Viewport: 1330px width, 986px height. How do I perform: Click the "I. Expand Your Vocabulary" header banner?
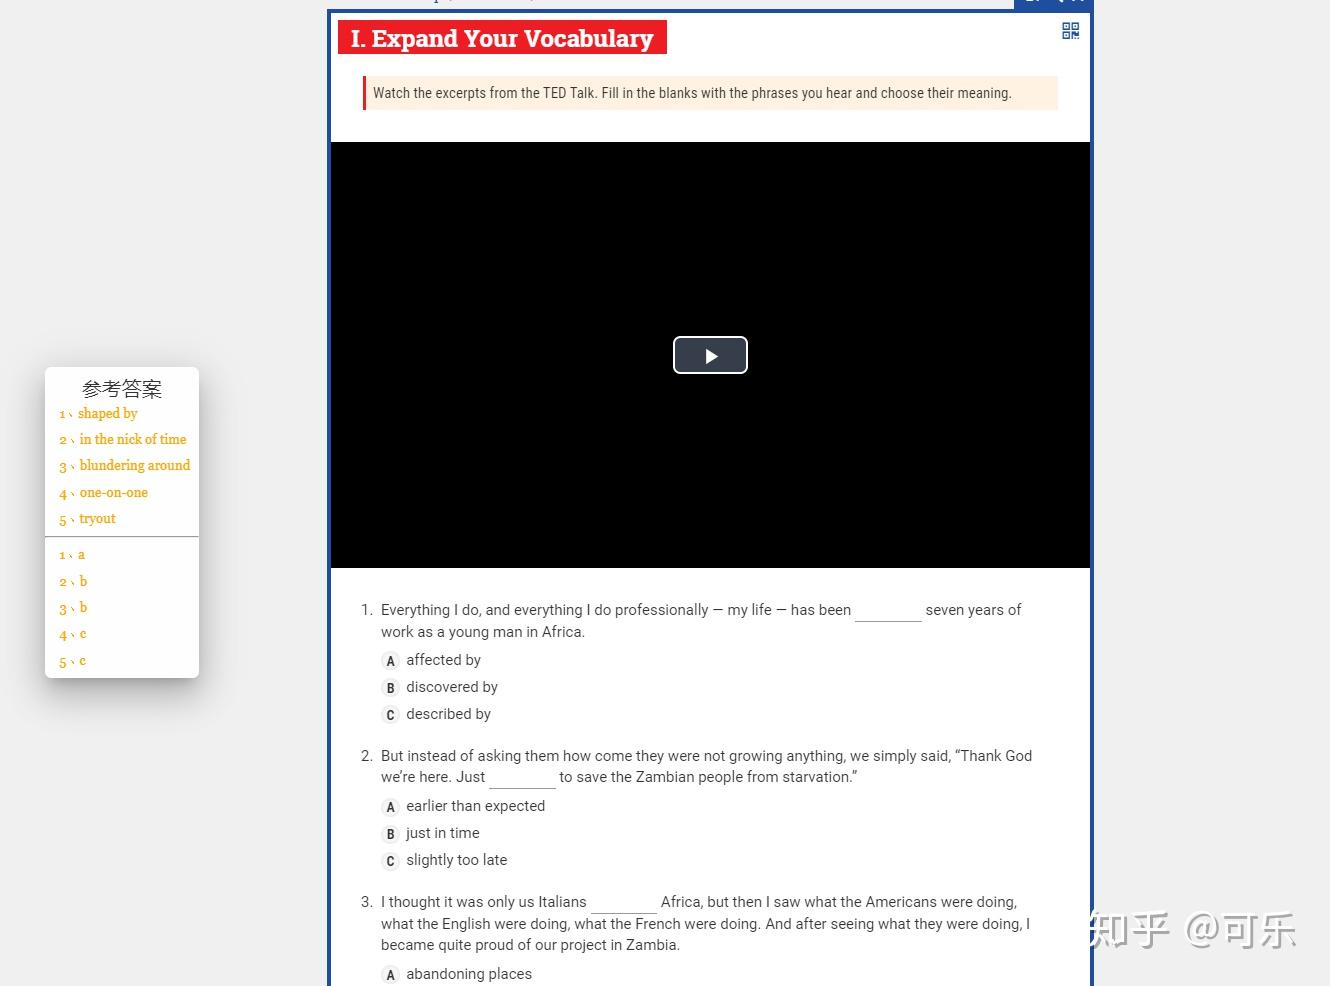(x=502, y=38)
